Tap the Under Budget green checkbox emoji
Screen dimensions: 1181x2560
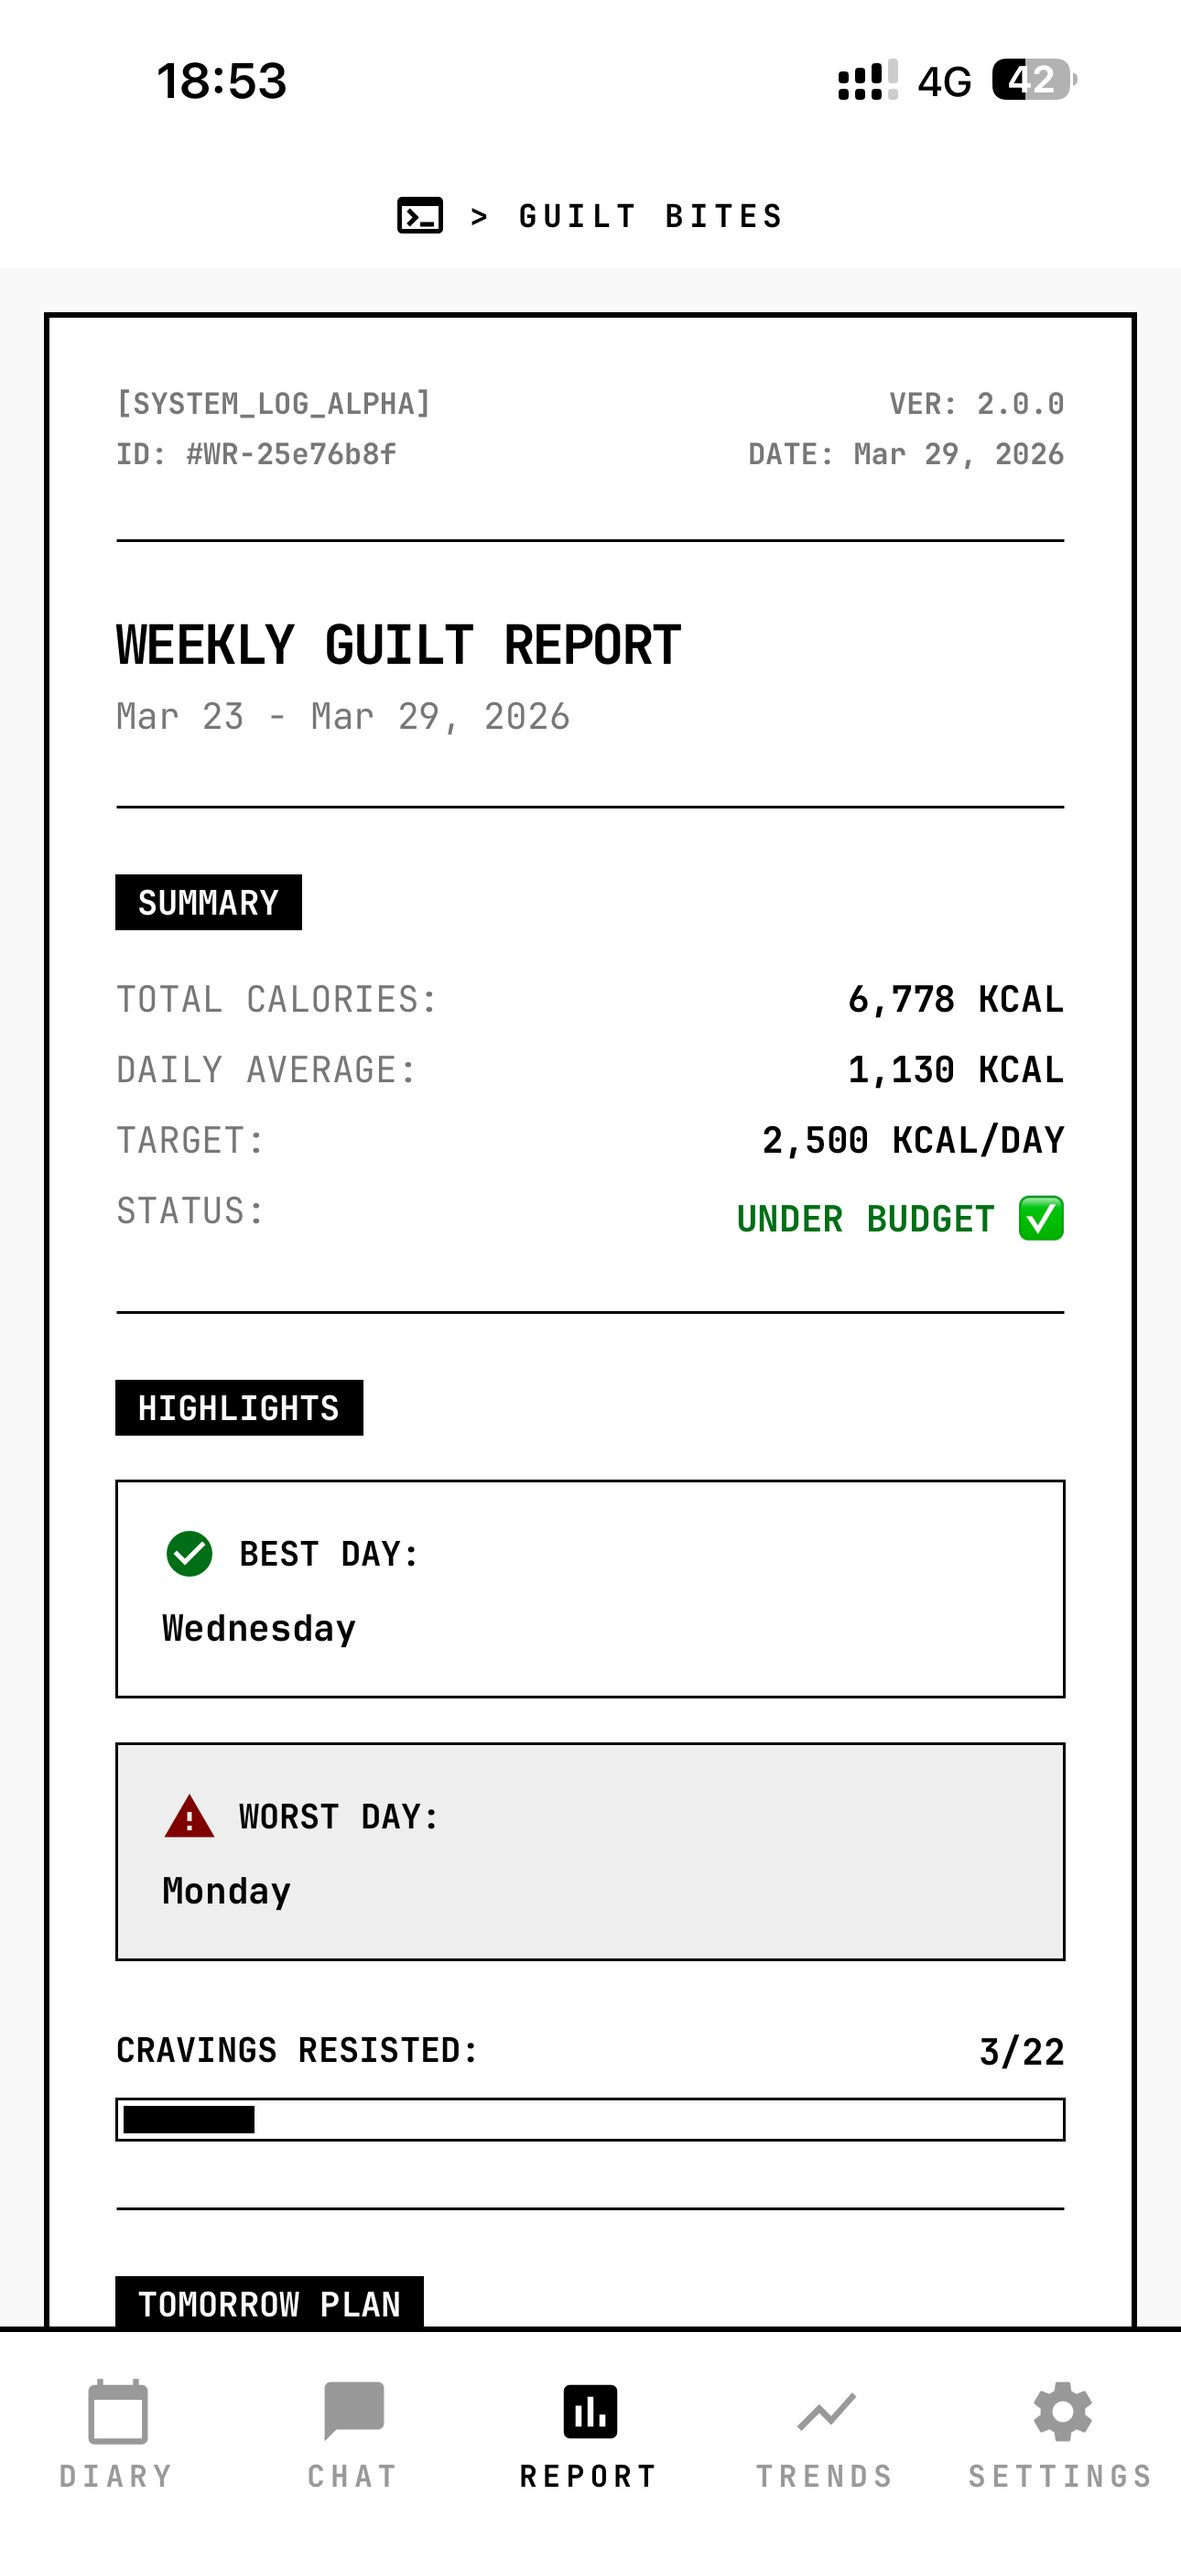click(x=1041, y=1218)
